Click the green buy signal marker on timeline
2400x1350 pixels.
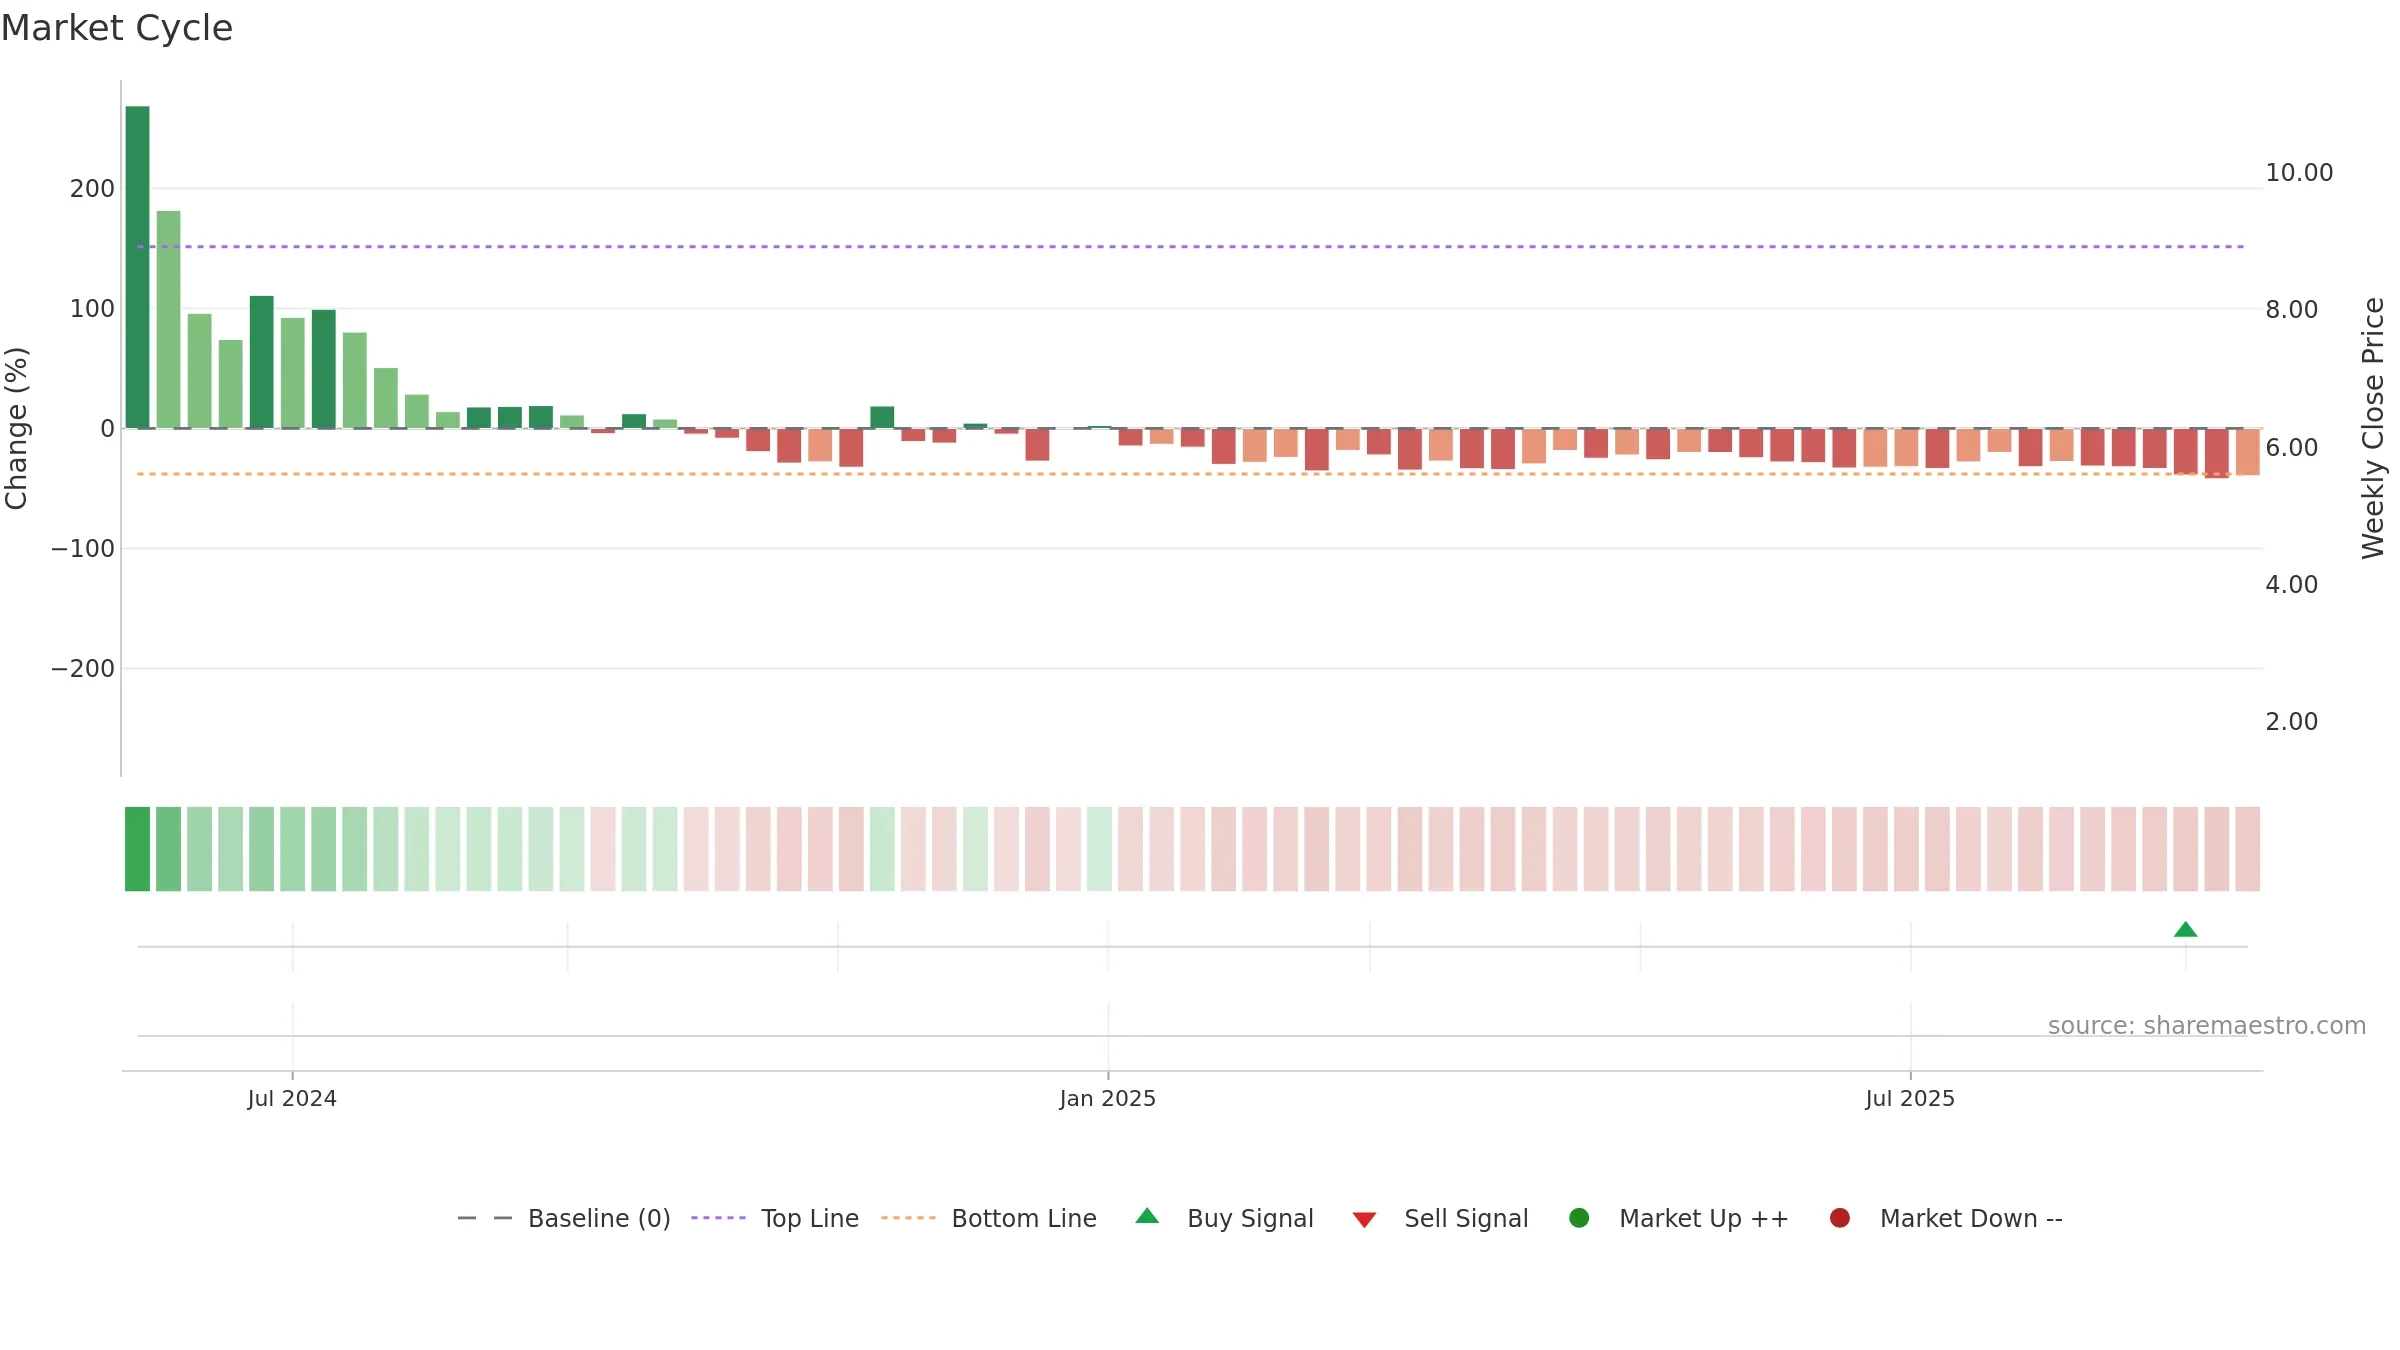(x=2185, y=930)
